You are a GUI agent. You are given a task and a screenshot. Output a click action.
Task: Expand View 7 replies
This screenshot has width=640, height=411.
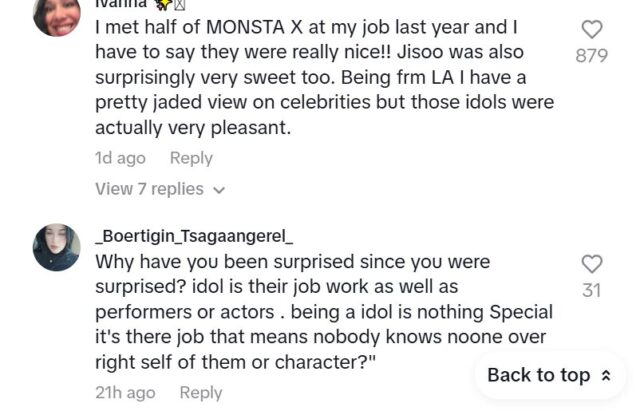coord(149,189)
